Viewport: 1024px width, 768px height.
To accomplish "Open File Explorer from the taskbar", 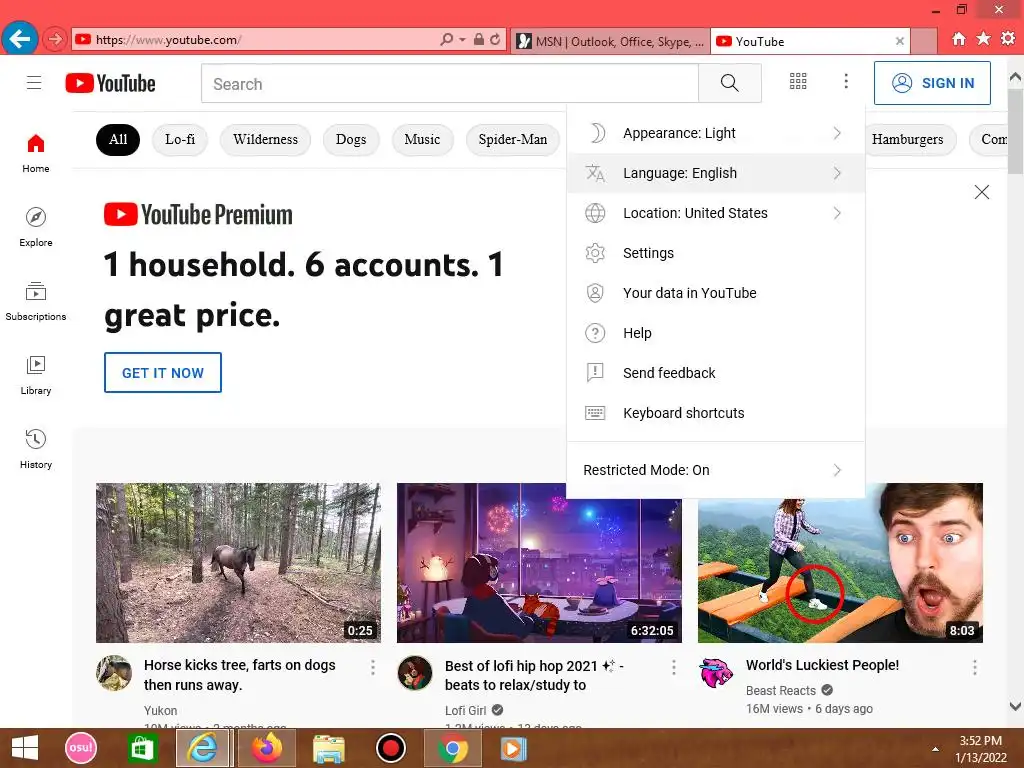I will coord(328,748).
